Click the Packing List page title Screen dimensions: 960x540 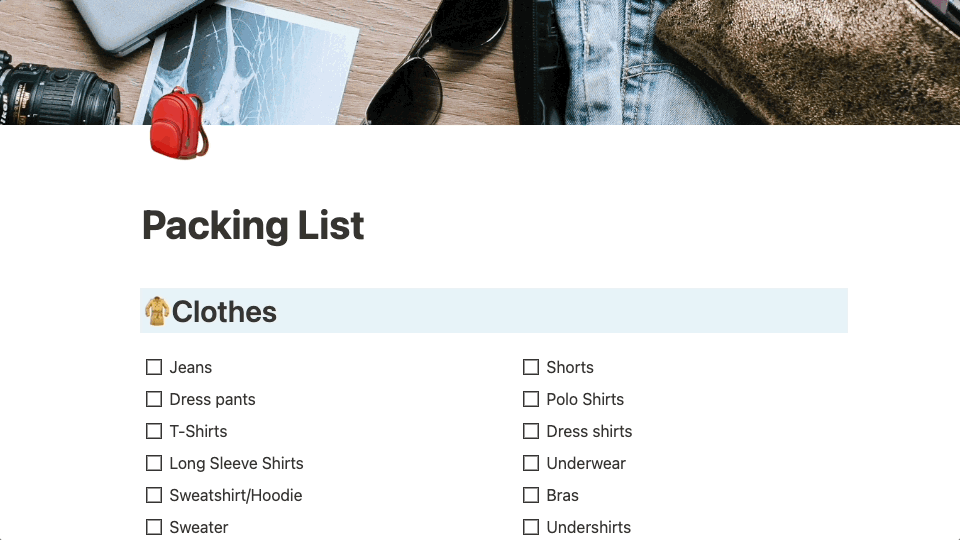click(x=253, y=226)
